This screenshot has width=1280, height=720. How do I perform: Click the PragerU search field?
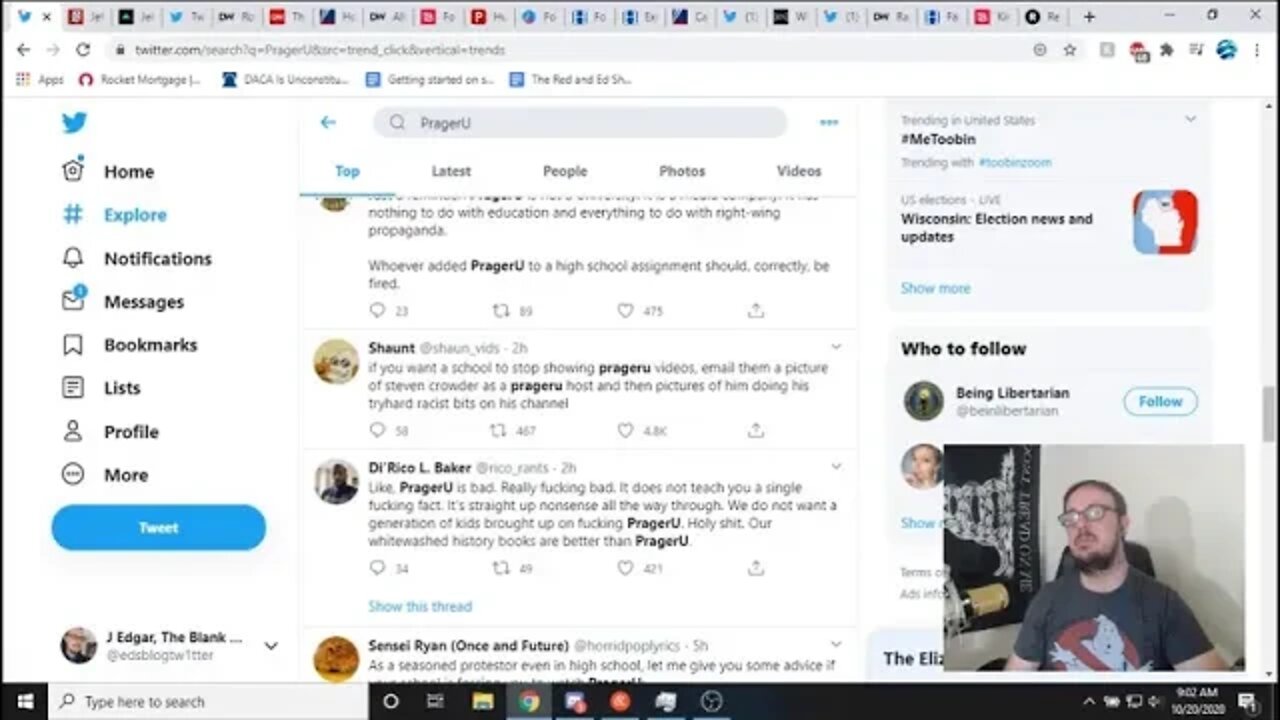point(580,122)
